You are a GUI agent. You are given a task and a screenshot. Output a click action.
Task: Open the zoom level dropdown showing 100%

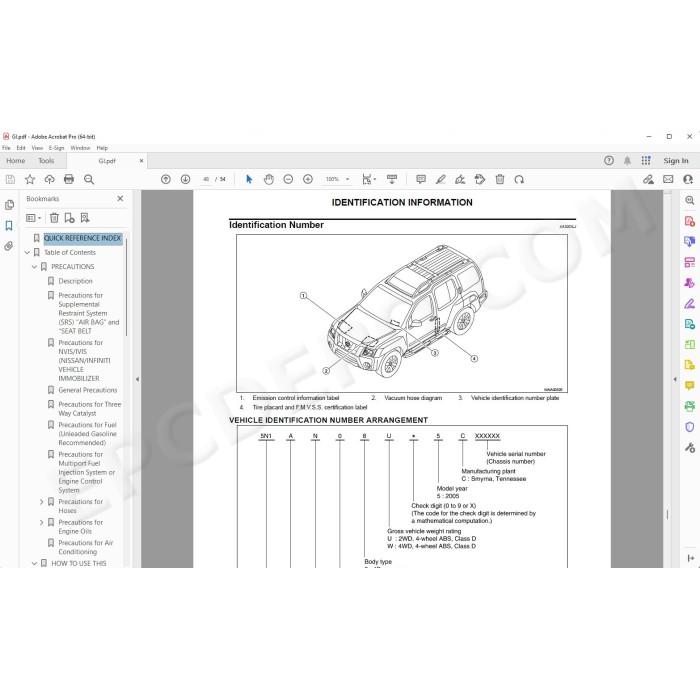[x=337, y=179]
